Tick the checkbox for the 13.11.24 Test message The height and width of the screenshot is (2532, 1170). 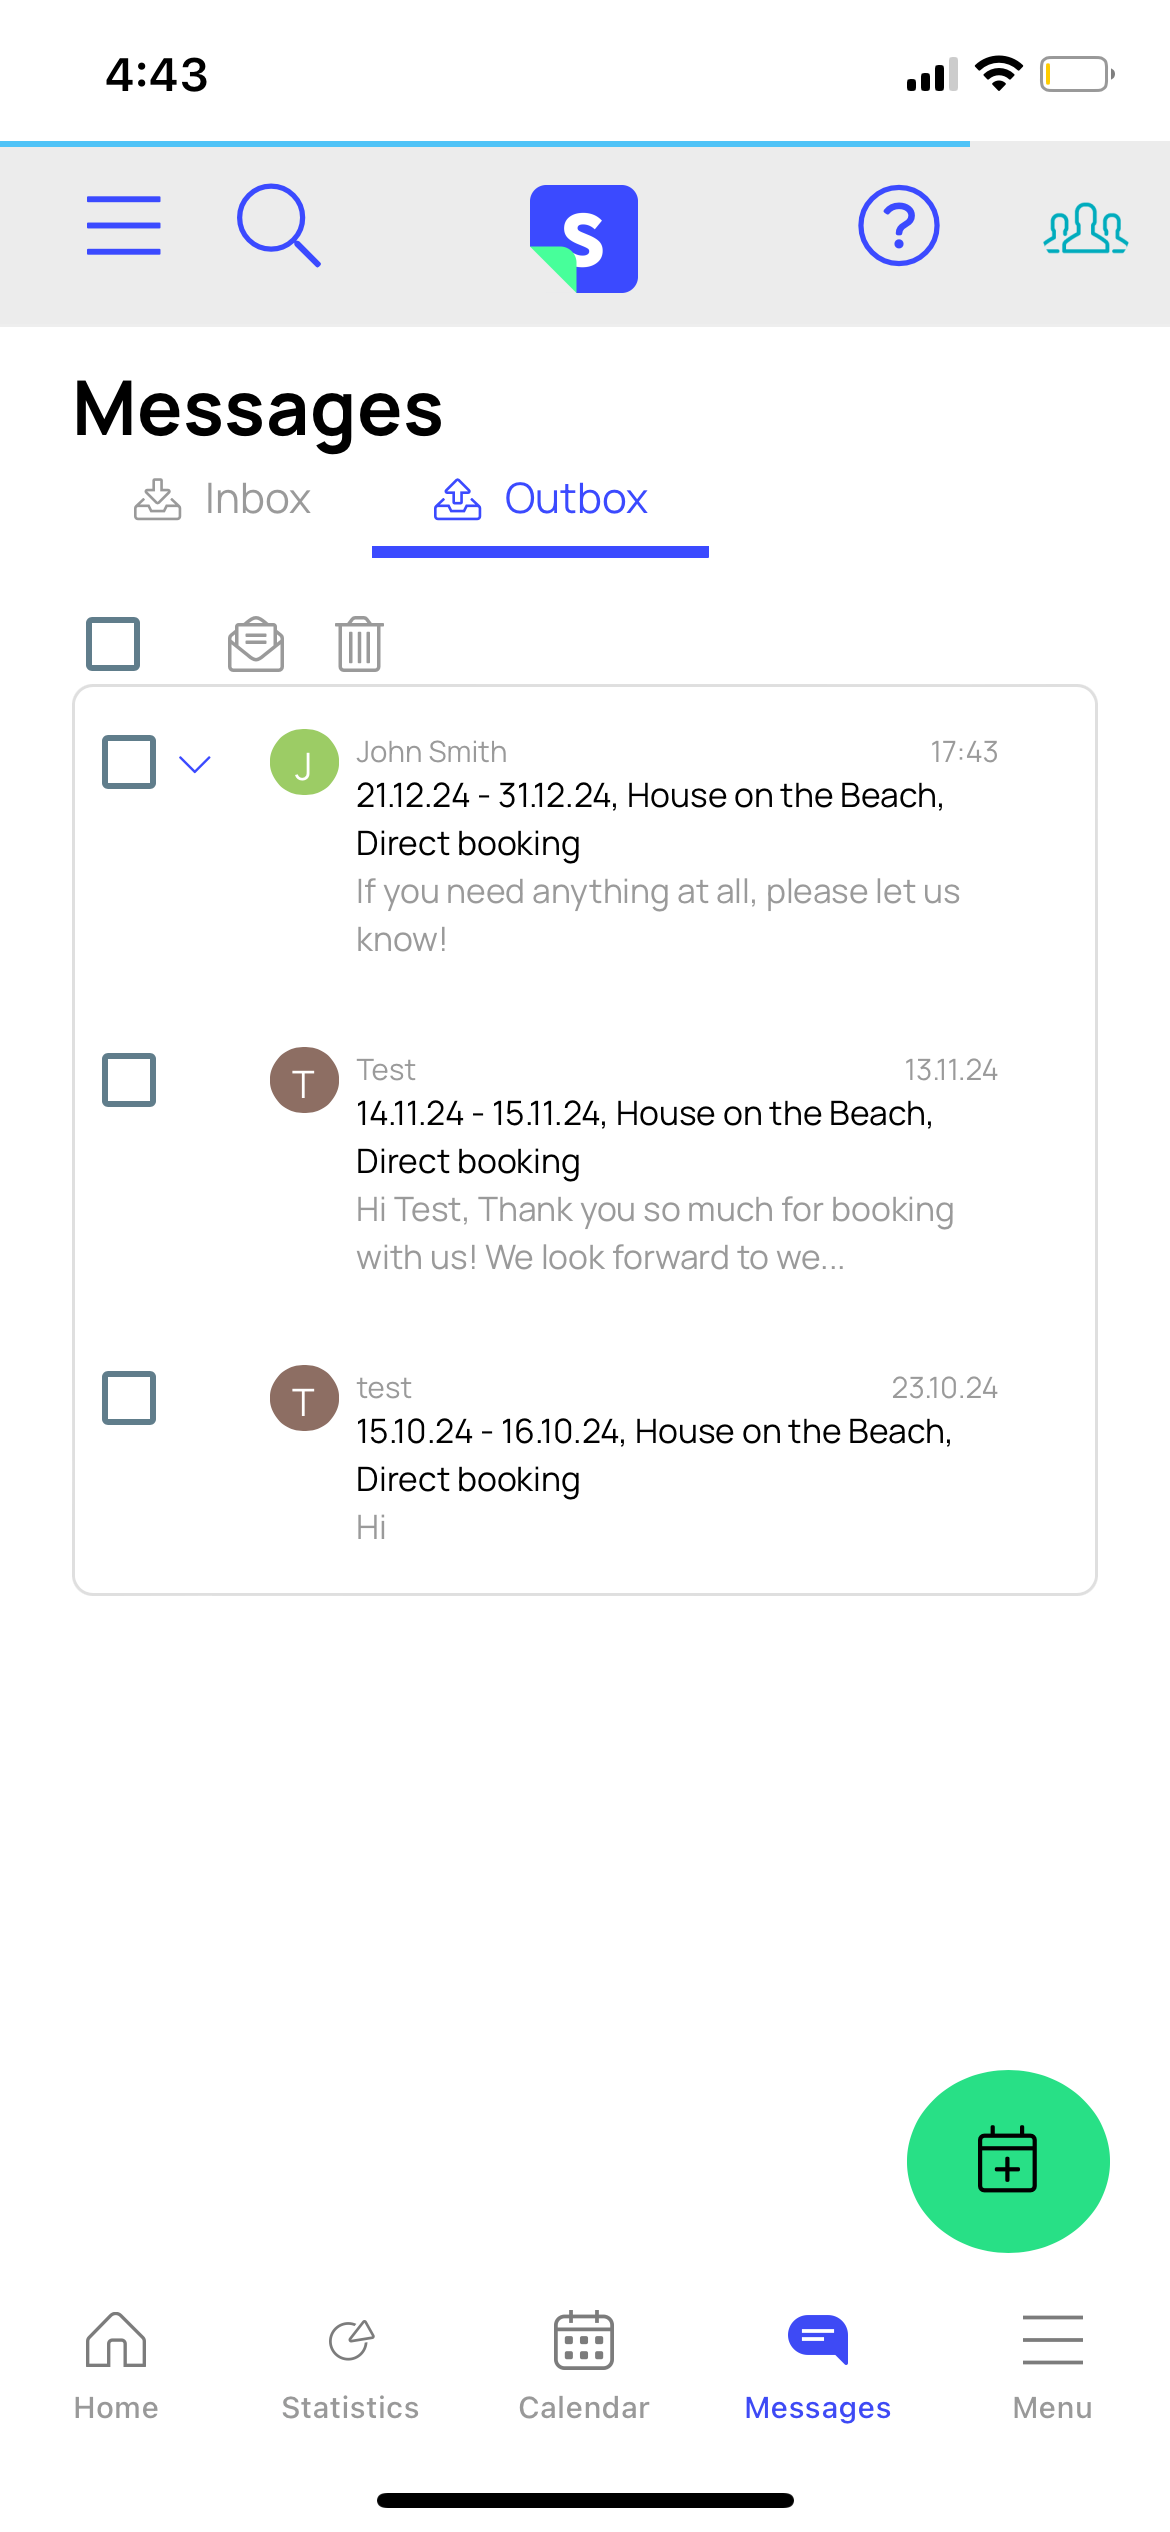coord(129,1080)
